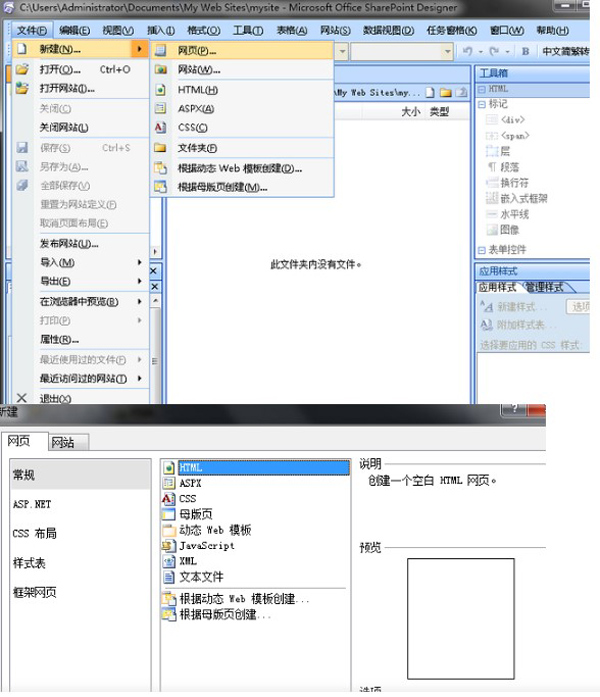The height and width of the screenshot is (697, 600).
Task: Collapse the 标记 section in the toolbox
Action: click(x=482, y=104)
